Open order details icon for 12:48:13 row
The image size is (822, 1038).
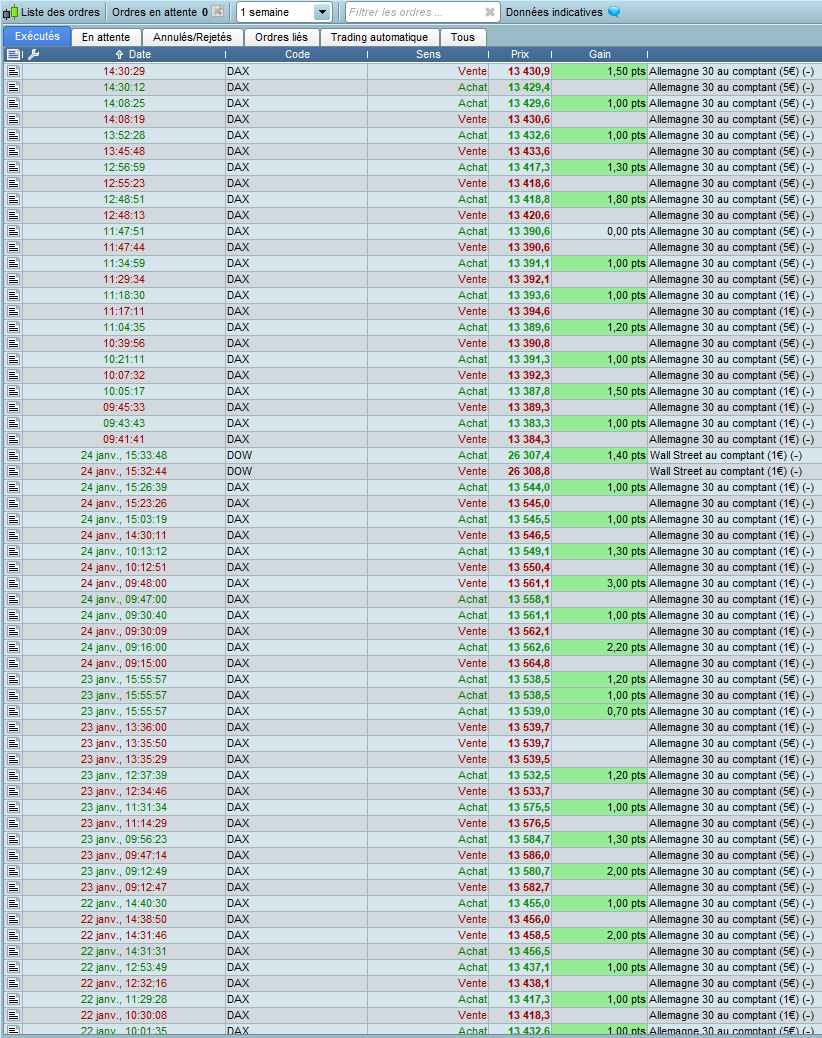(14, 215)
